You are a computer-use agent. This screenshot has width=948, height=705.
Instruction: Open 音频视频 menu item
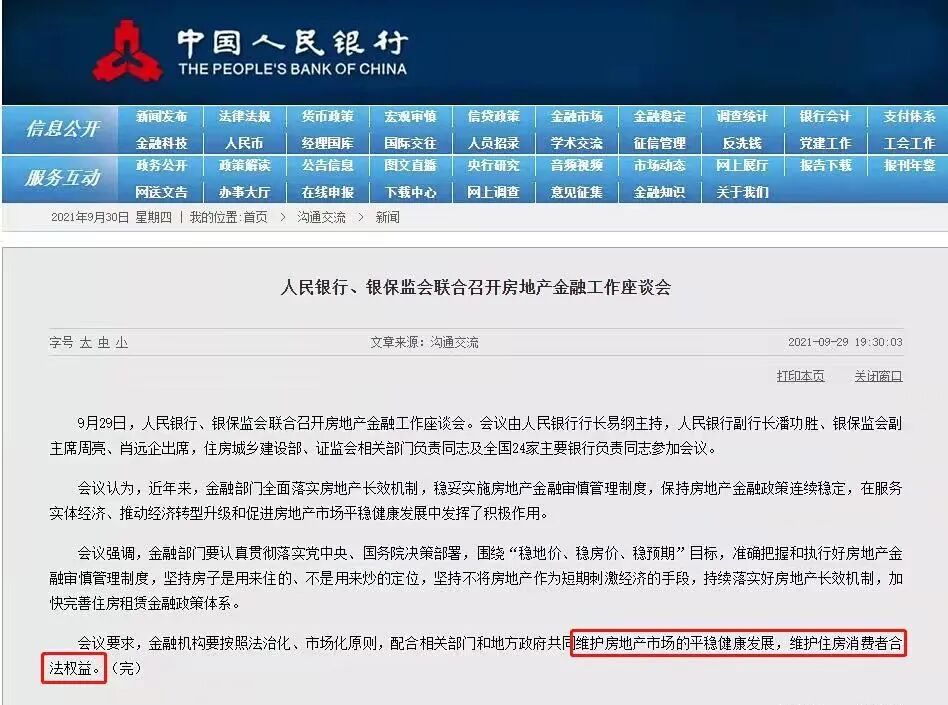point(576,165)
